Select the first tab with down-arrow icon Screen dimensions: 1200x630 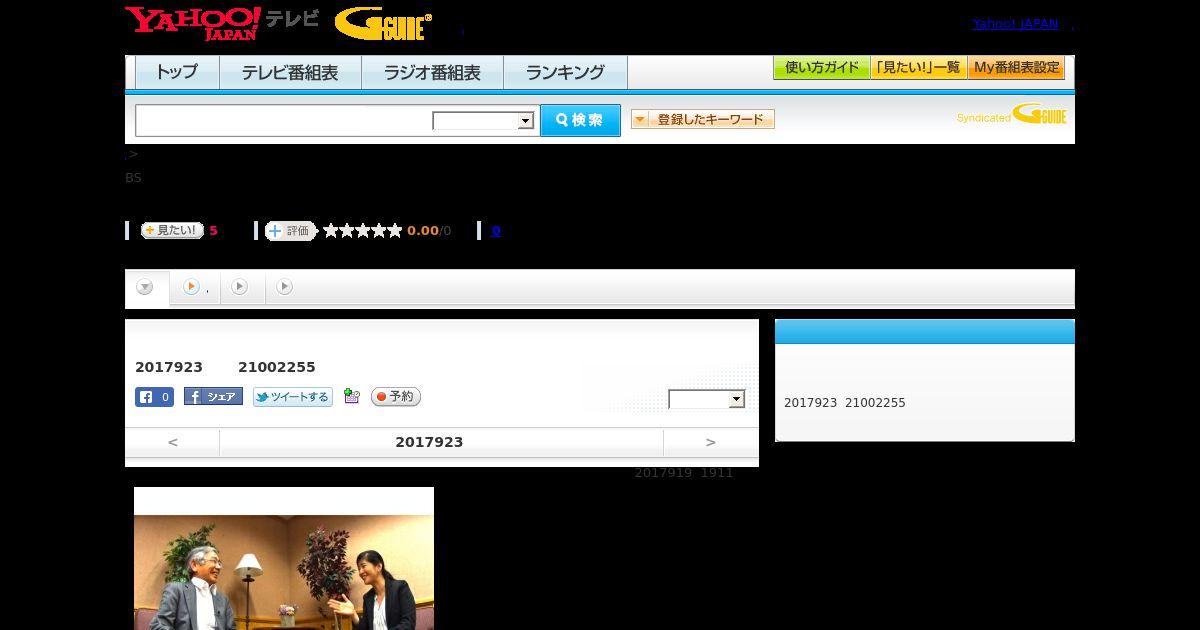[147, 288]
